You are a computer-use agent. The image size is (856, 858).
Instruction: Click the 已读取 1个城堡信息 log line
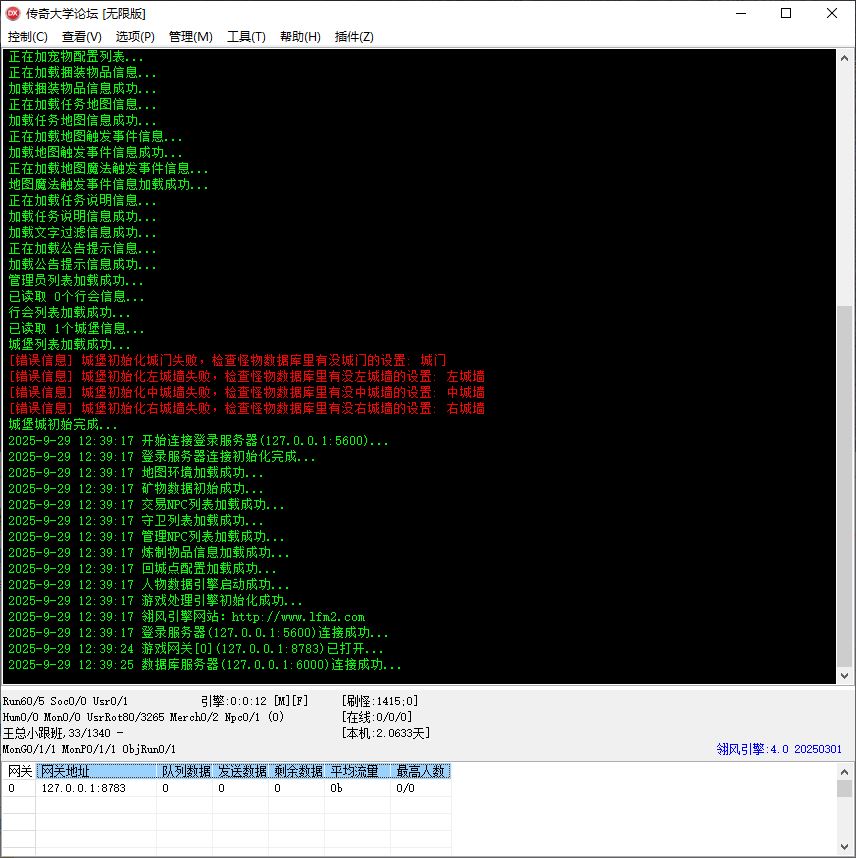(76, 328)
